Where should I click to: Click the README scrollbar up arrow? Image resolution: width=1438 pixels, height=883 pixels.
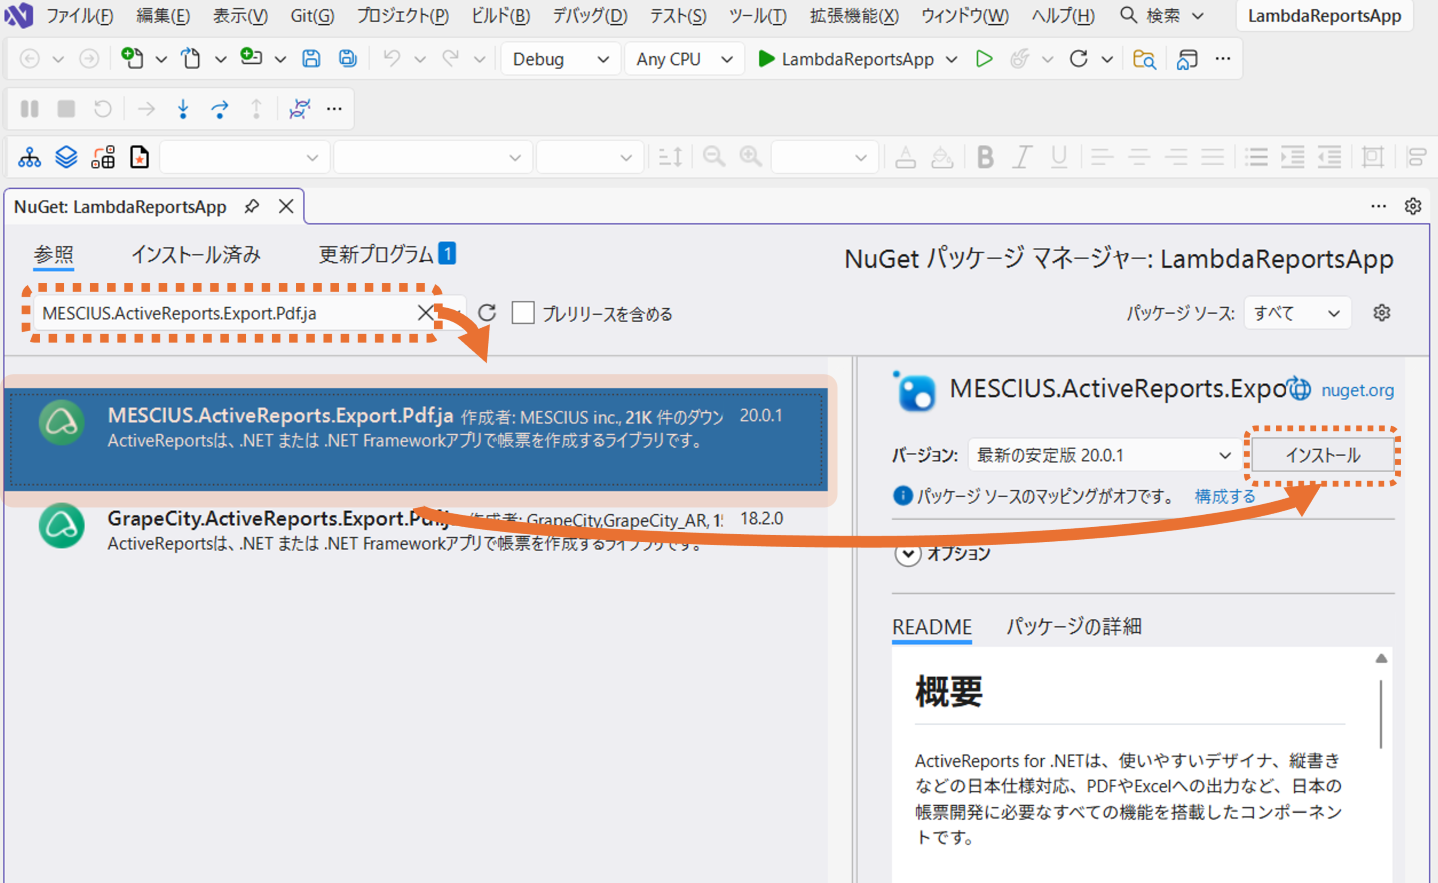(x=1381, y=658)
